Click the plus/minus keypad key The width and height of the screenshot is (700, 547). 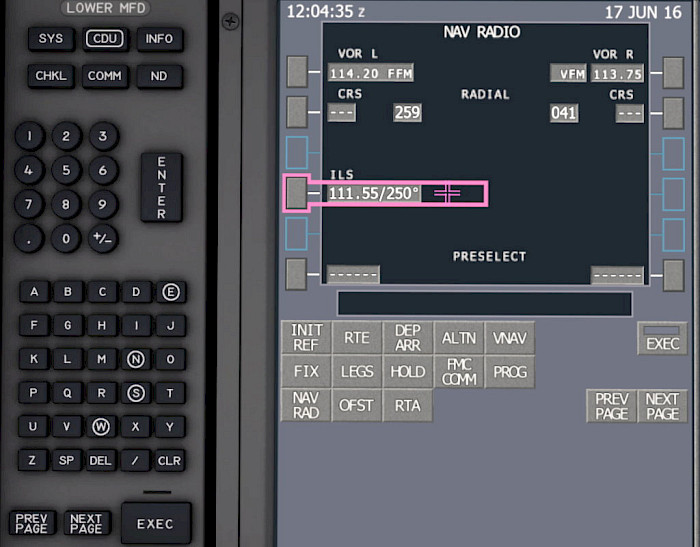(103, 238)
